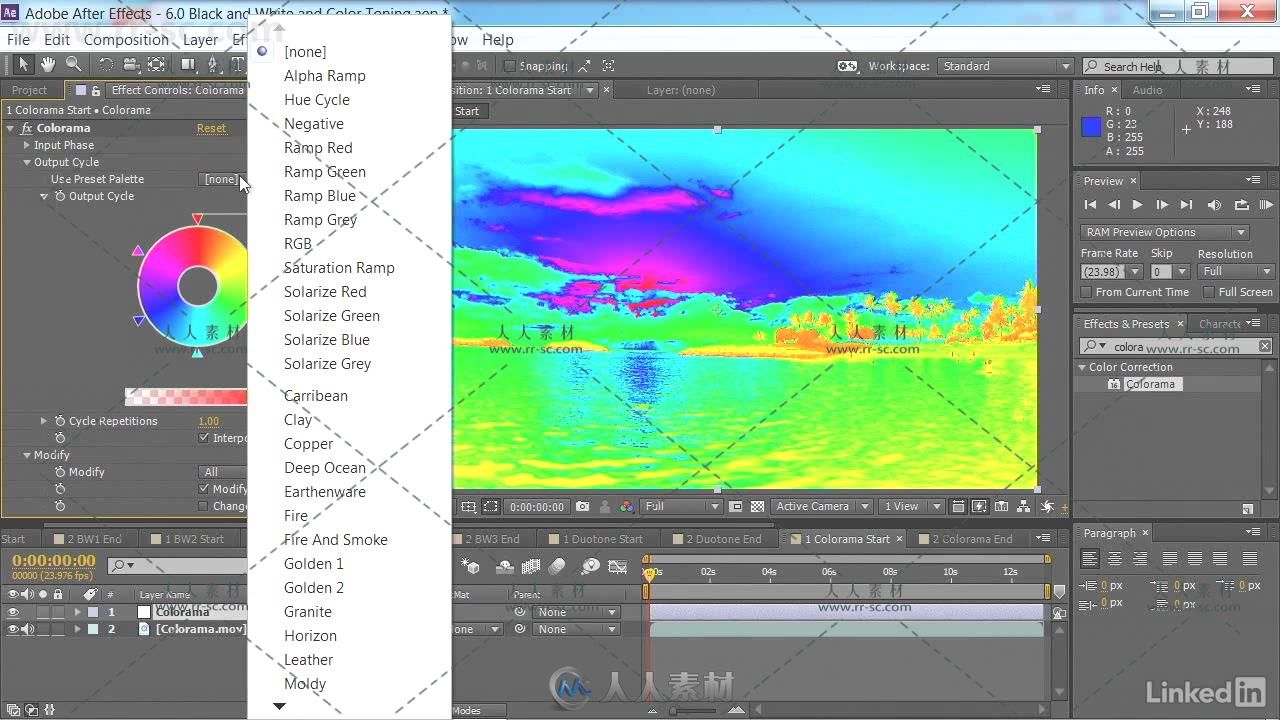The height and width of the screenshot is (720, 1280).
Task: Click the Graph Editor timeline icon
Action: [618, 567]
